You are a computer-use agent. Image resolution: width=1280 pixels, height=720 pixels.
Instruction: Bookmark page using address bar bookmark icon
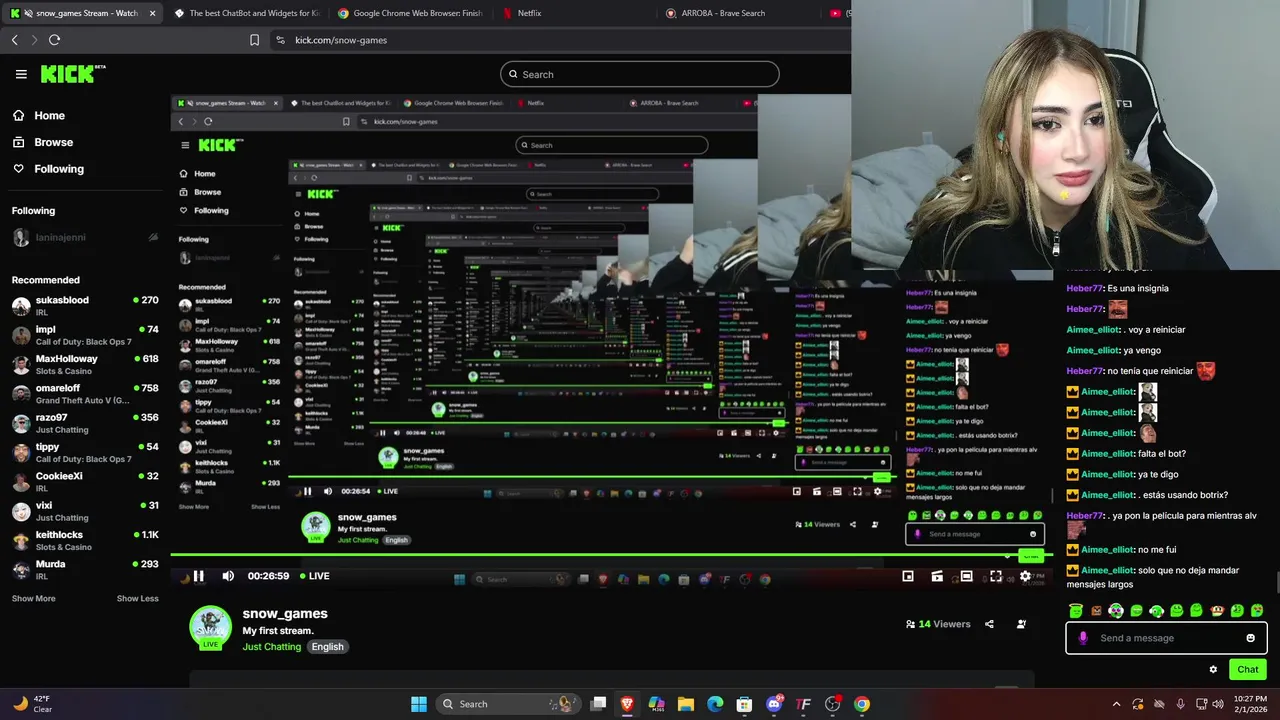tap(254, 40)
